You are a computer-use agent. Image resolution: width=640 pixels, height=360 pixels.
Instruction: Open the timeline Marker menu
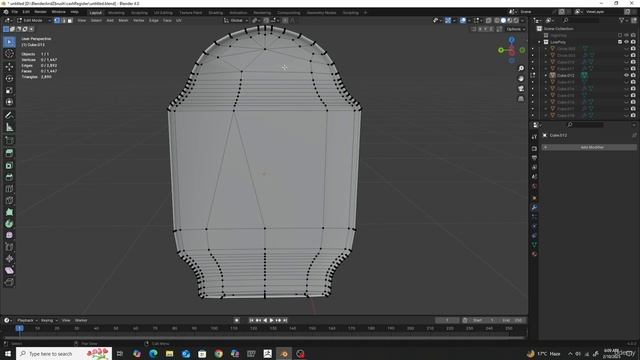(81, 320)
